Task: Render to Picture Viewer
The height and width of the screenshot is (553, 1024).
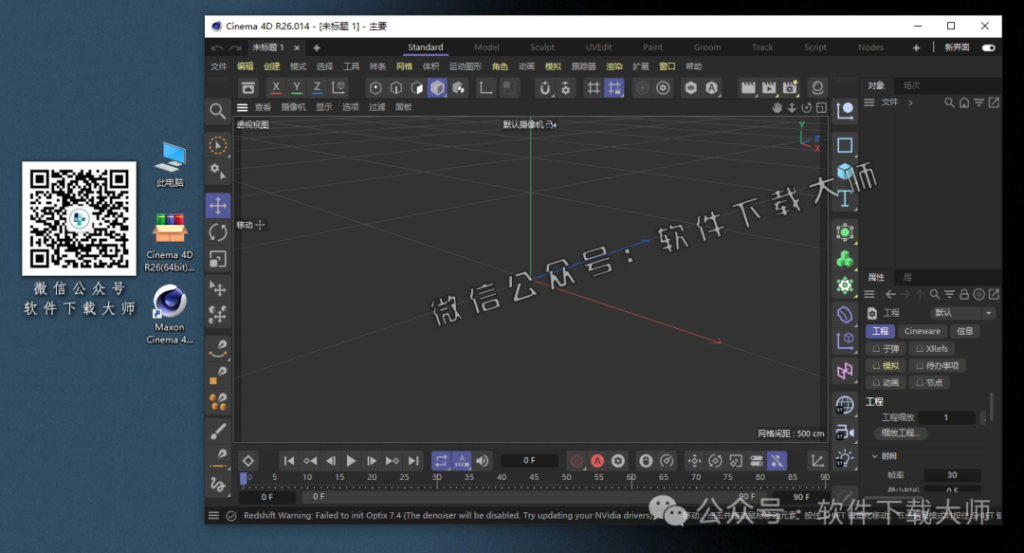Action: point(769,87)
